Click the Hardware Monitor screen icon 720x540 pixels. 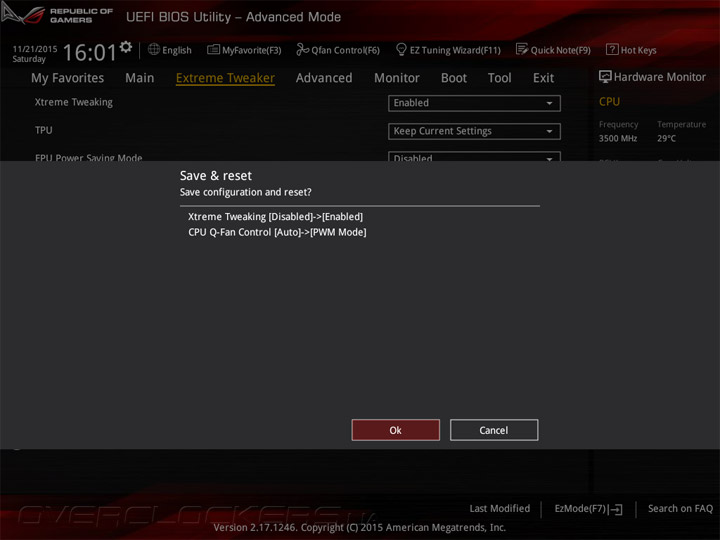pos(605,77)
